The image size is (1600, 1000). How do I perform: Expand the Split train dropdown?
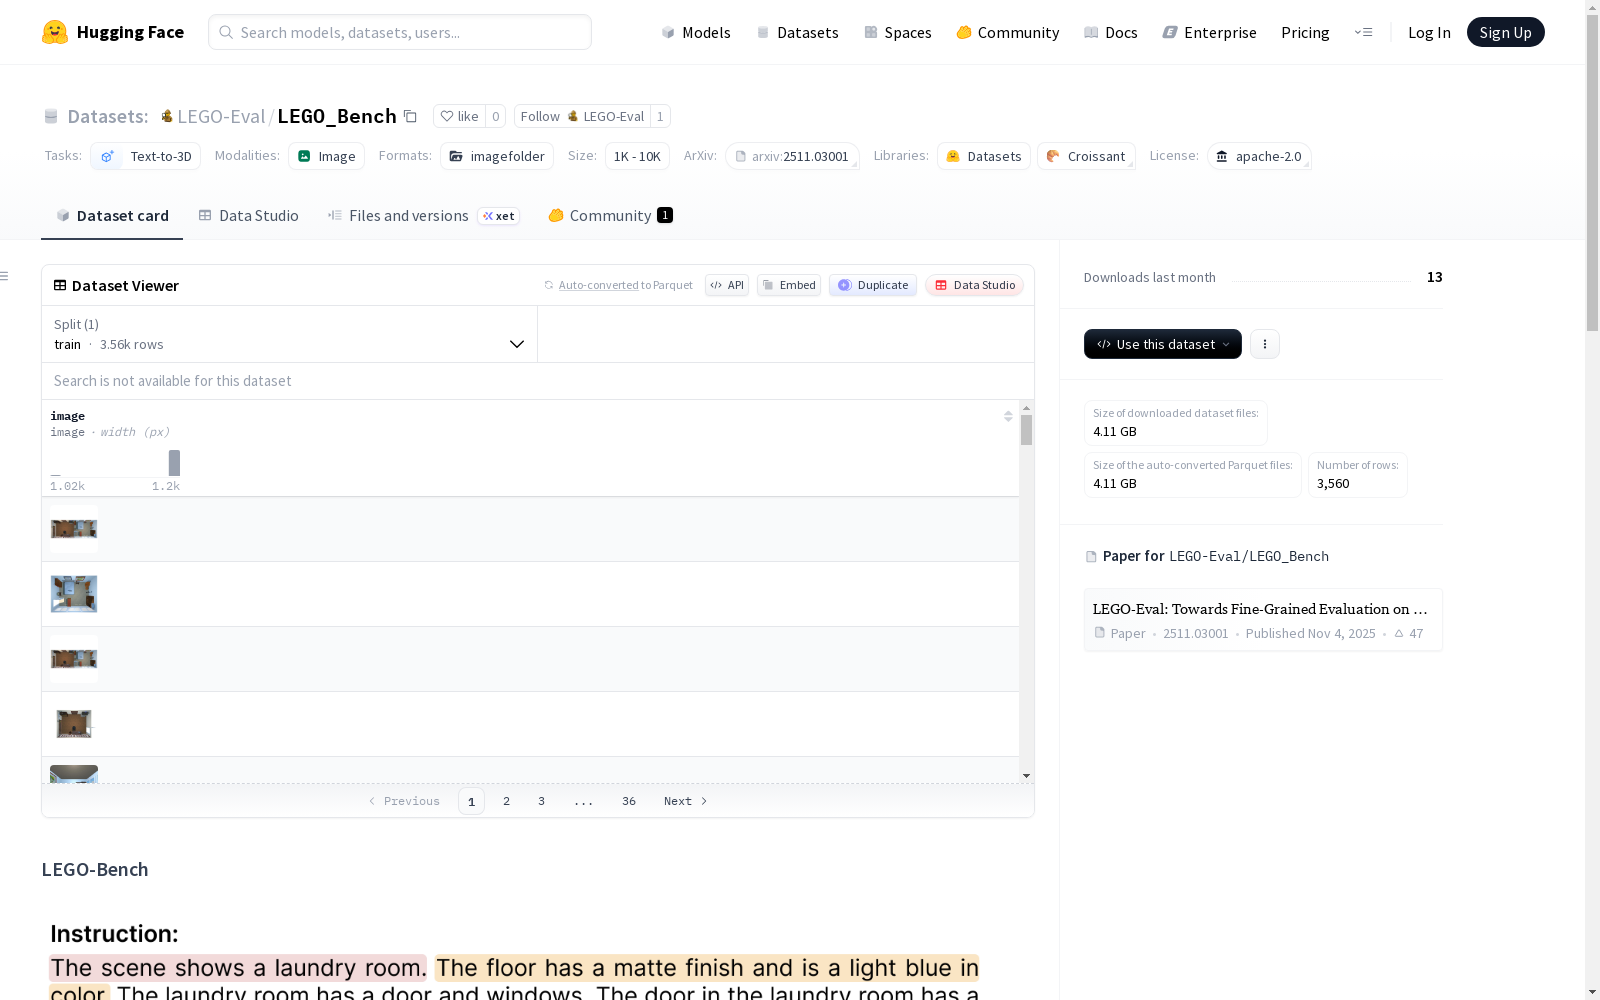(x=290, y=334)
